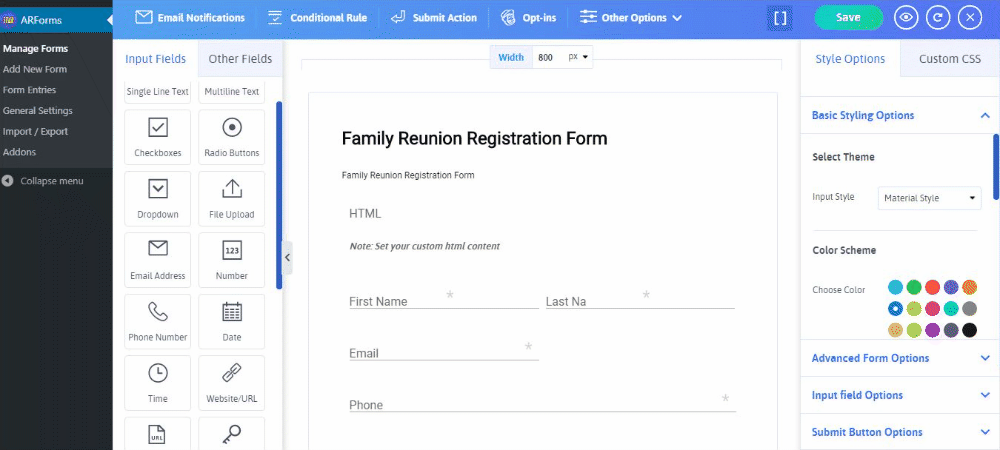This screenshot has width=1000, height=450.
Task: Save the form
Action: 848,18
